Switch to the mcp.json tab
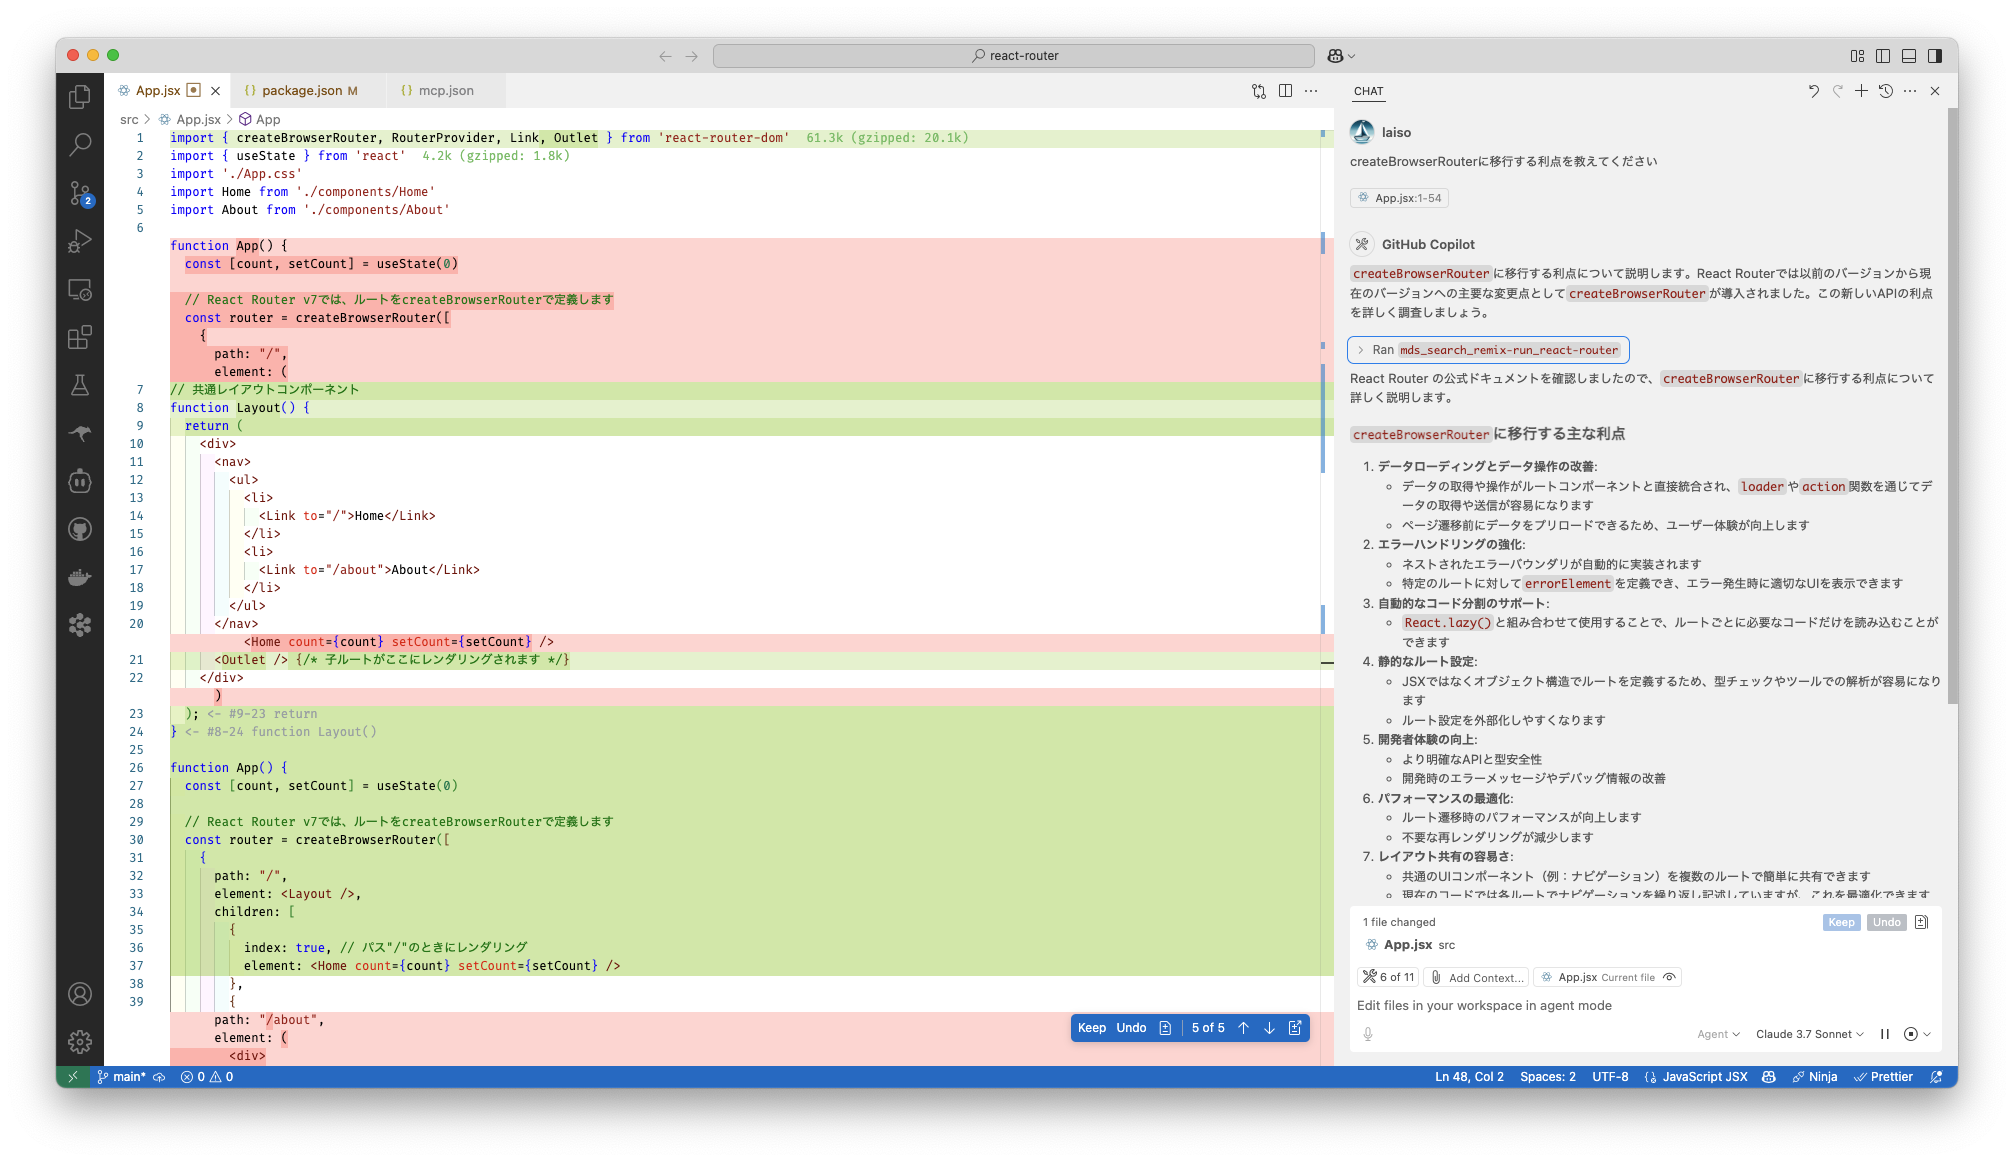This screenshot has height=1162, width=2014. 445,91
